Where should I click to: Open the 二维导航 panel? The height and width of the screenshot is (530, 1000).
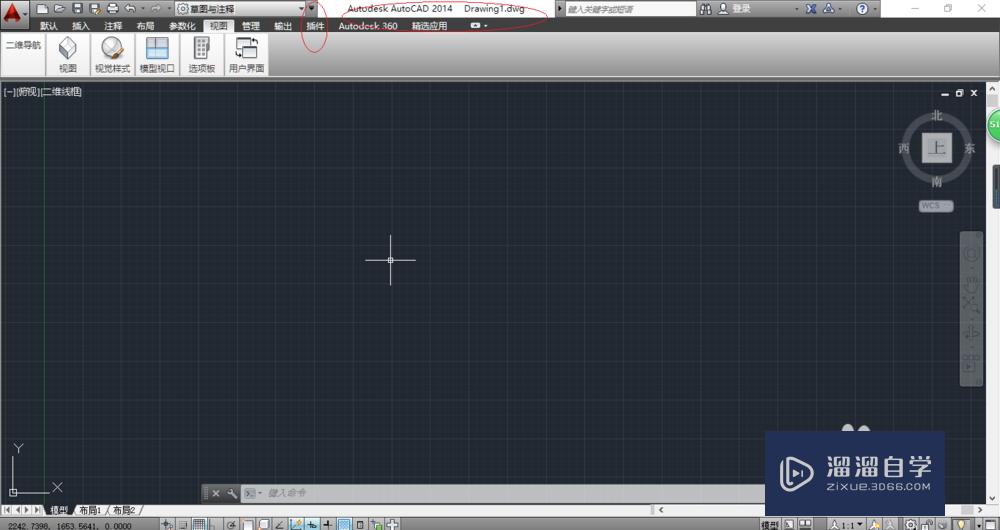tap(24, 45)
